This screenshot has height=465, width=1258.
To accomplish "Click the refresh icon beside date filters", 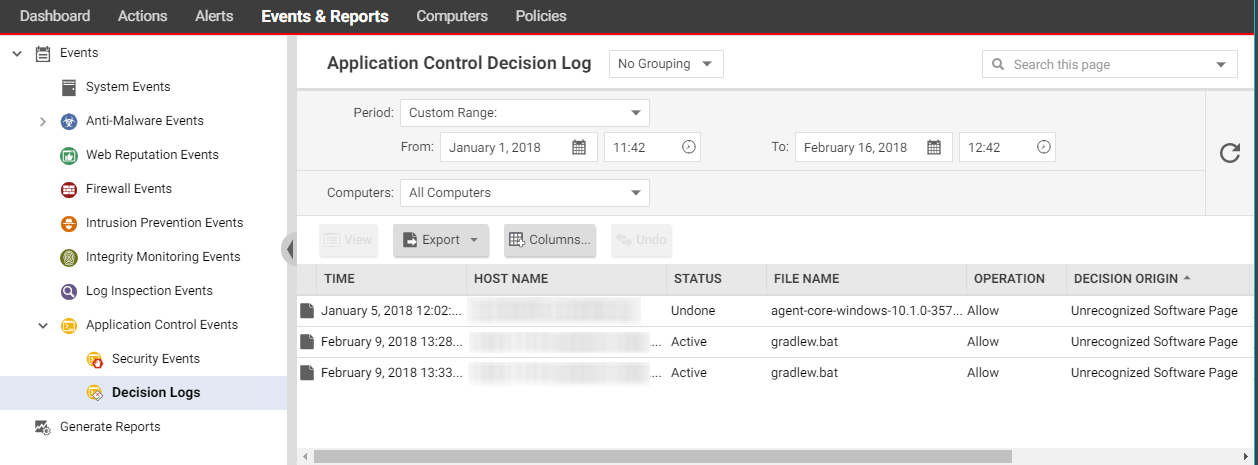I will 1230,153.
